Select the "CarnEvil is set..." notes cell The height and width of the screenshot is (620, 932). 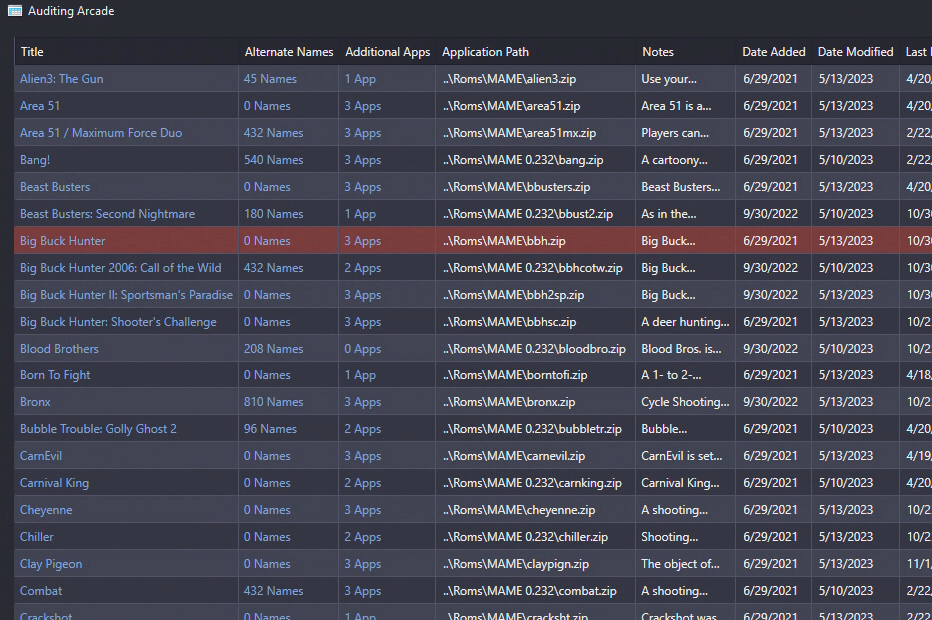pyautogui.click(x=682, y=456)
